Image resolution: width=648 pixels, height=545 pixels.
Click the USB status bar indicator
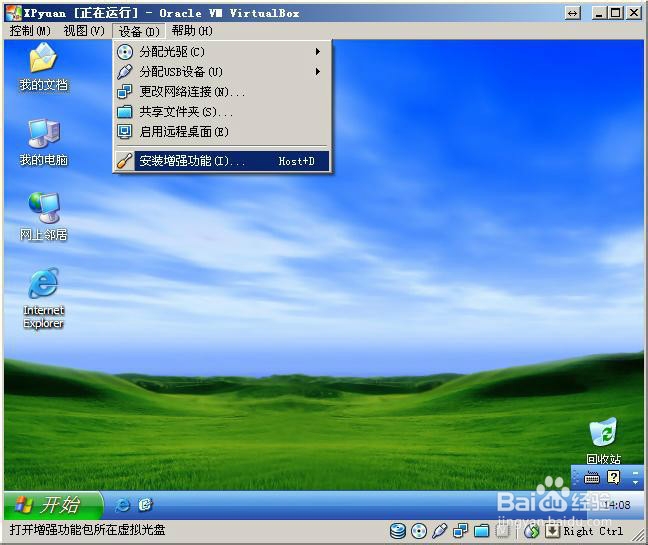(440, 531)
